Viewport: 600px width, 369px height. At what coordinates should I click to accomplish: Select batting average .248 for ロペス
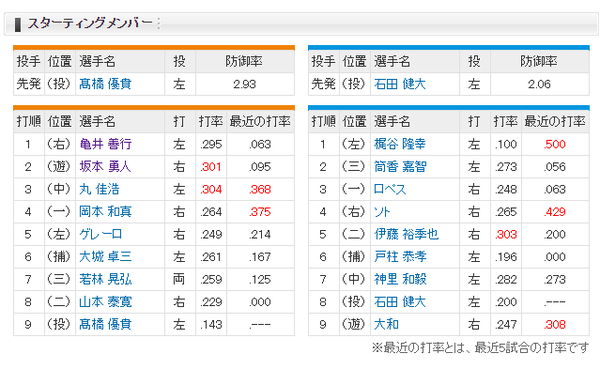506,189
